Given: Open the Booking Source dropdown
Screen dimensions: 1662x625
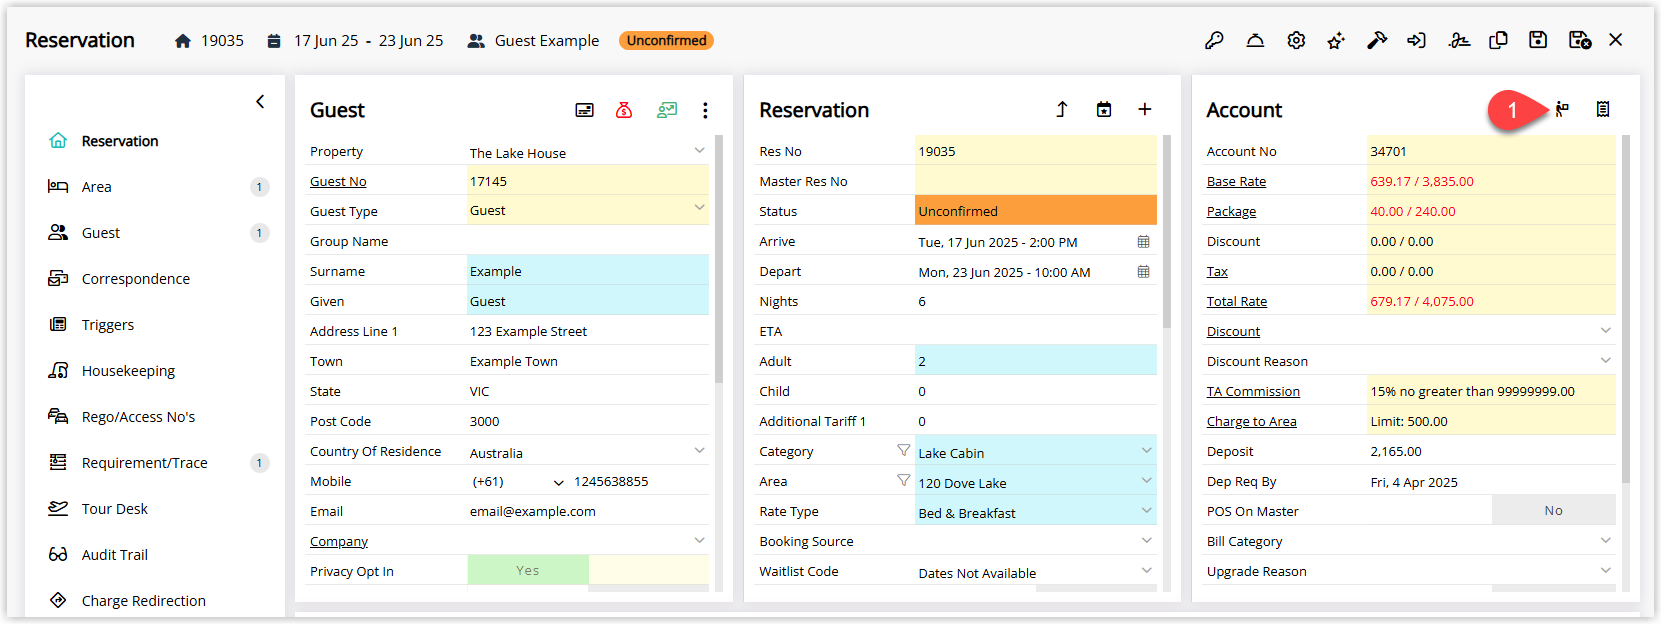Looking at the screenshot, I should click(x=1146, y=541).
